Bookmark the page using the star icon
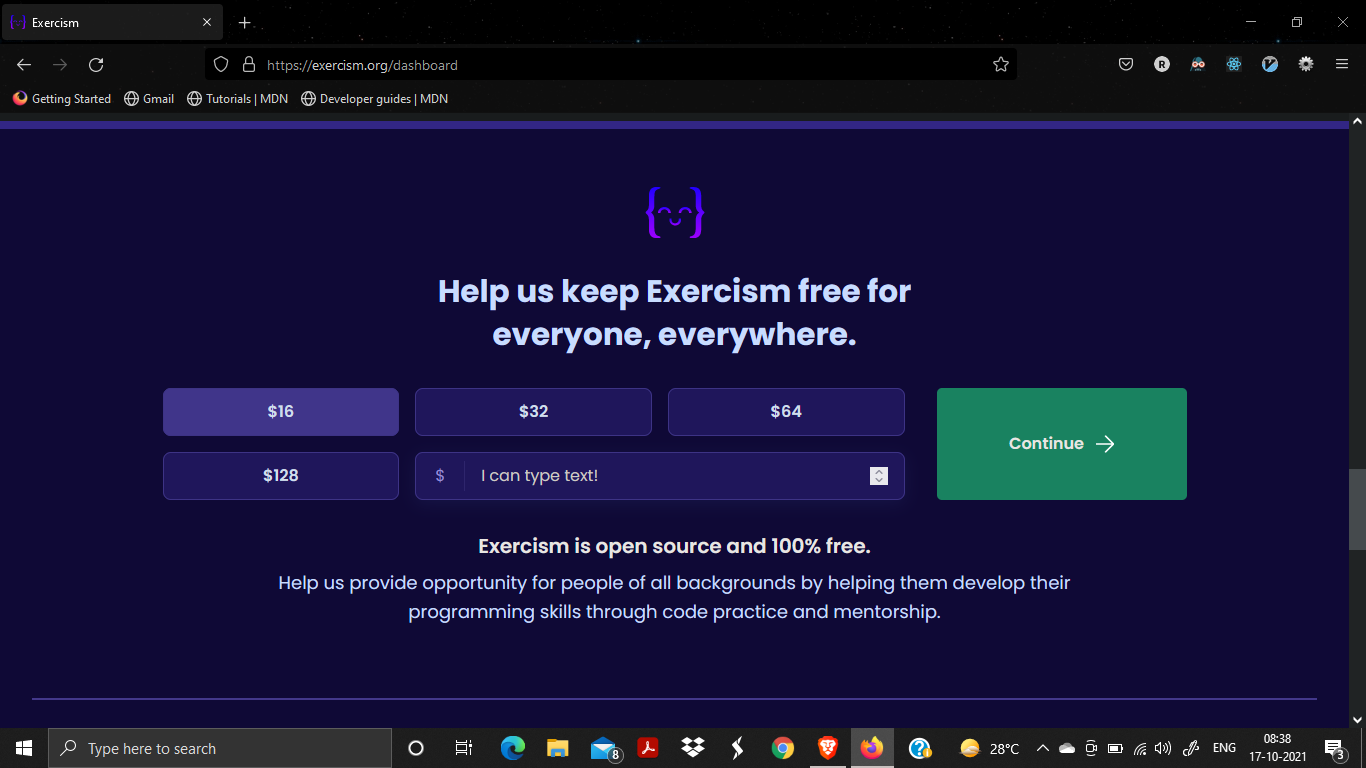The height and width of the screenshot is (768, 1366). coord(1000,64)
